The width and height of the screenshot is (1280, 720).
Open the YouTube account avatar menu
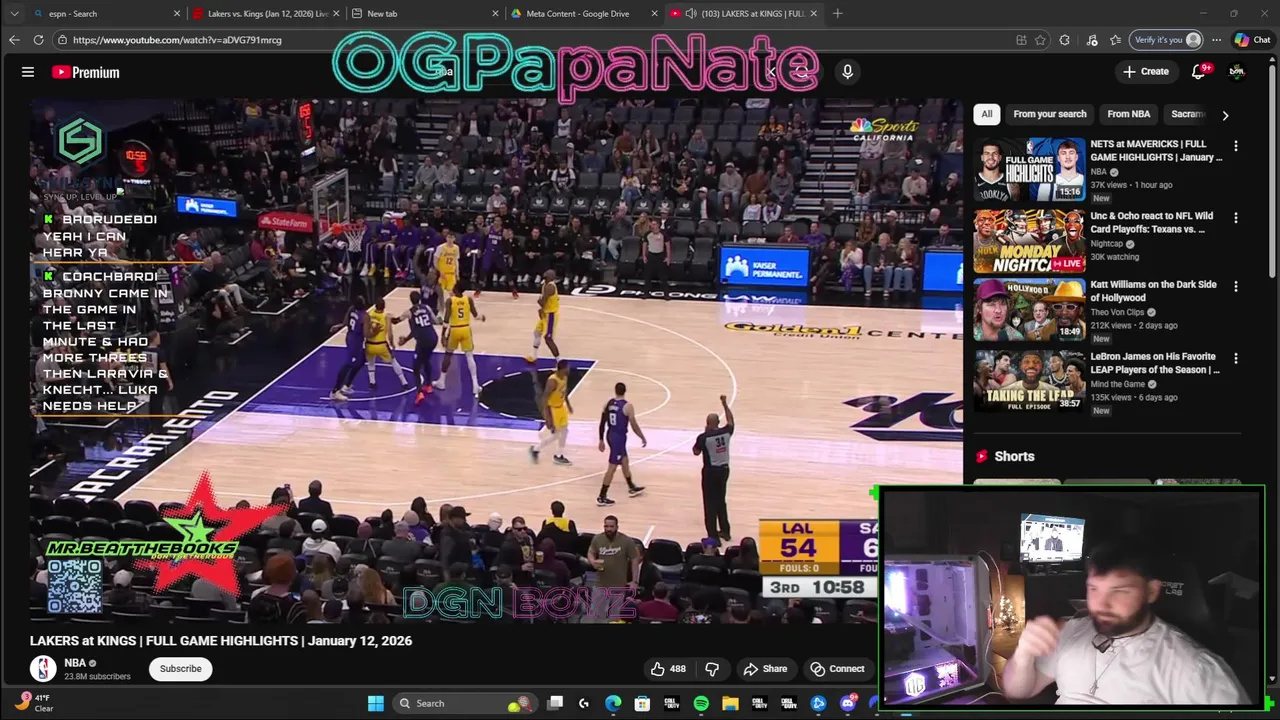[1237, 71]
